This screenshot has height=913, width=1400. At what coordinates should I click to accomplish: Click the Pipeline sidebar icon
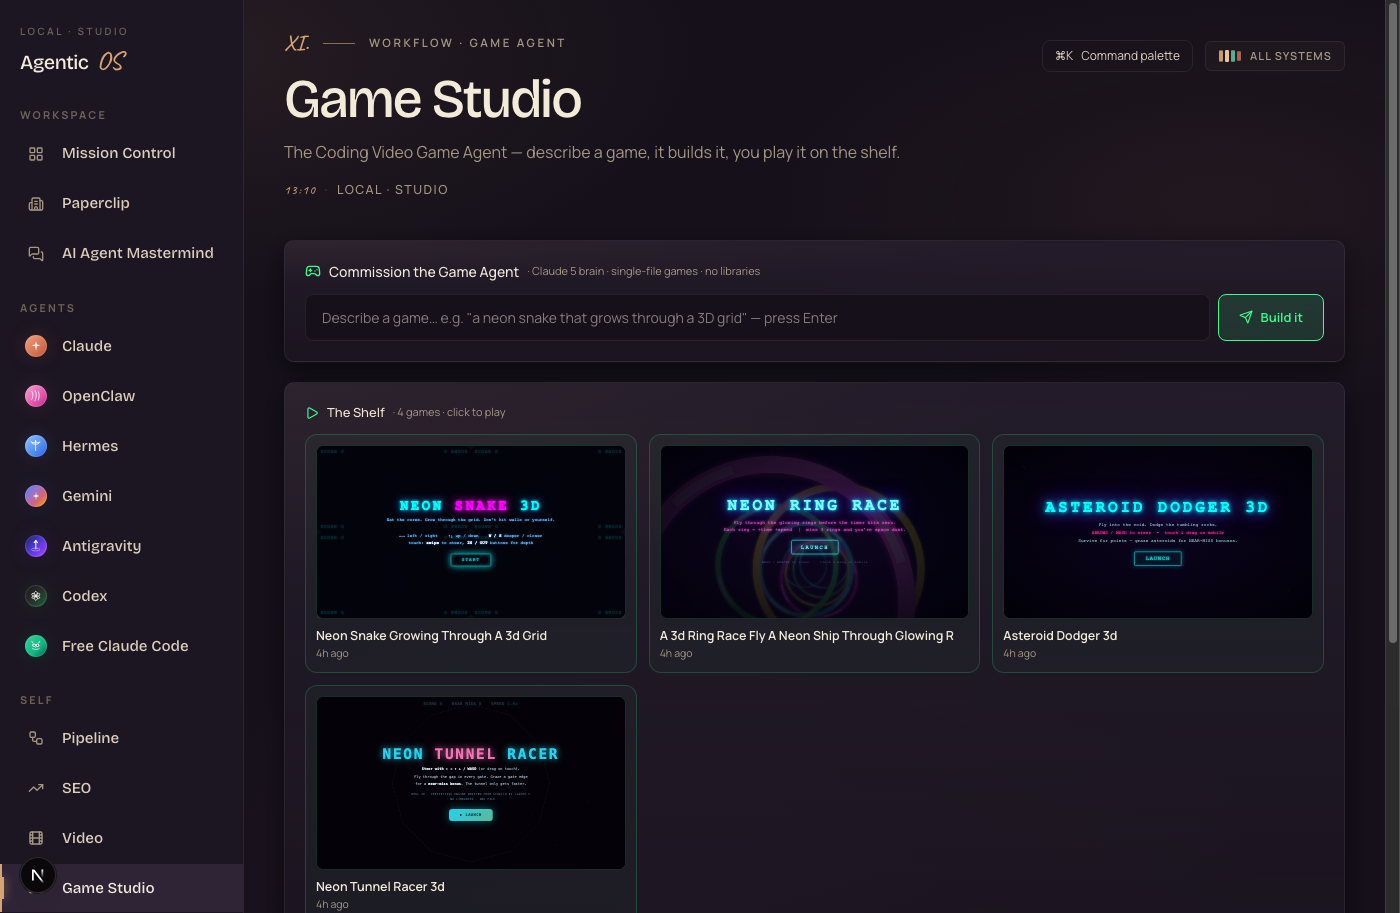[x=36, y=738]
